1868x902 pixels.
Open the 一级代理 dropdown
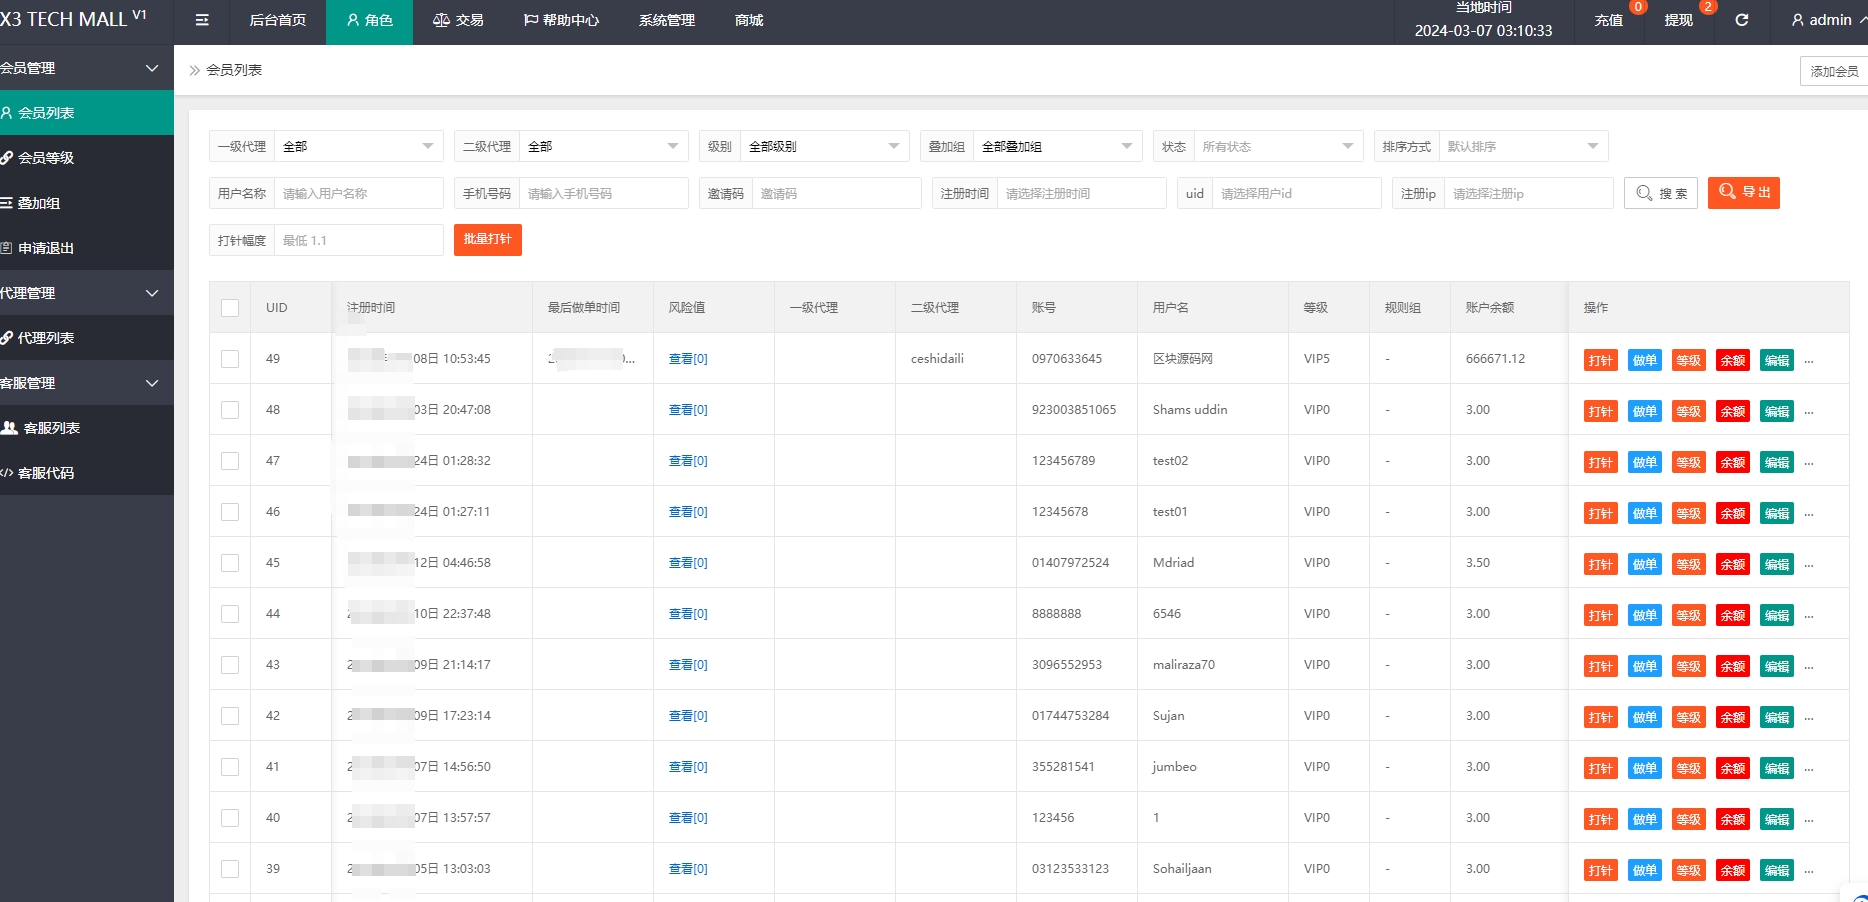point(359,146)
